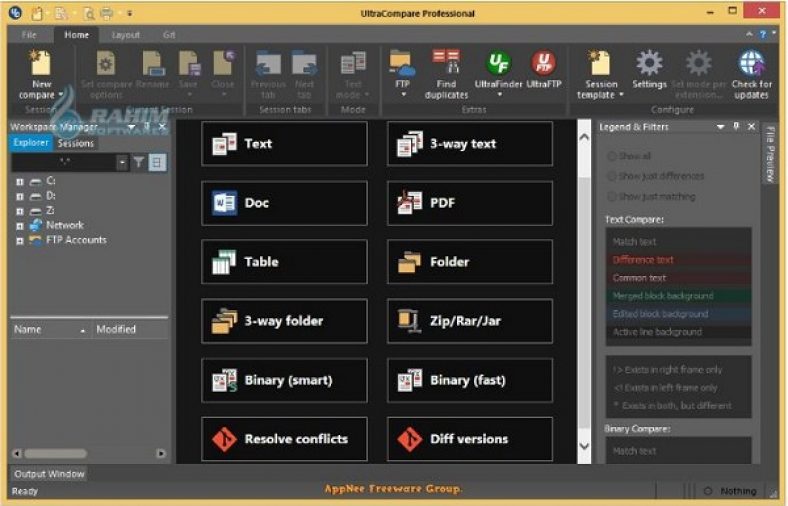Open the FTP tool

(x=402, y=73)
